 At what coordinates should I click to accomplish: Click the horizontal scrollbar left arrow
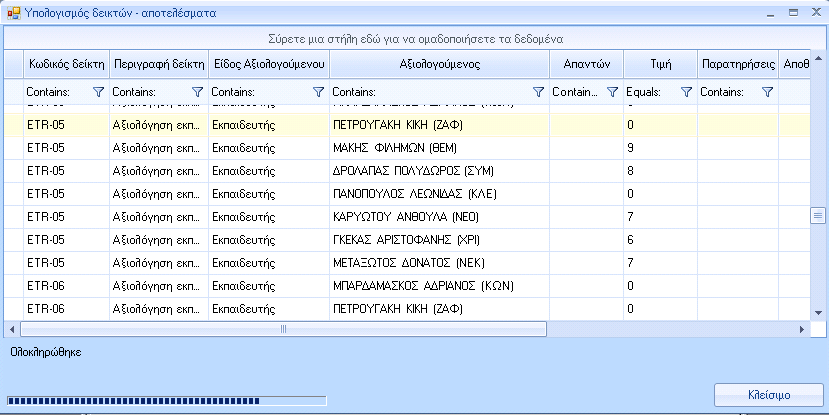click(x=12, y=329)
